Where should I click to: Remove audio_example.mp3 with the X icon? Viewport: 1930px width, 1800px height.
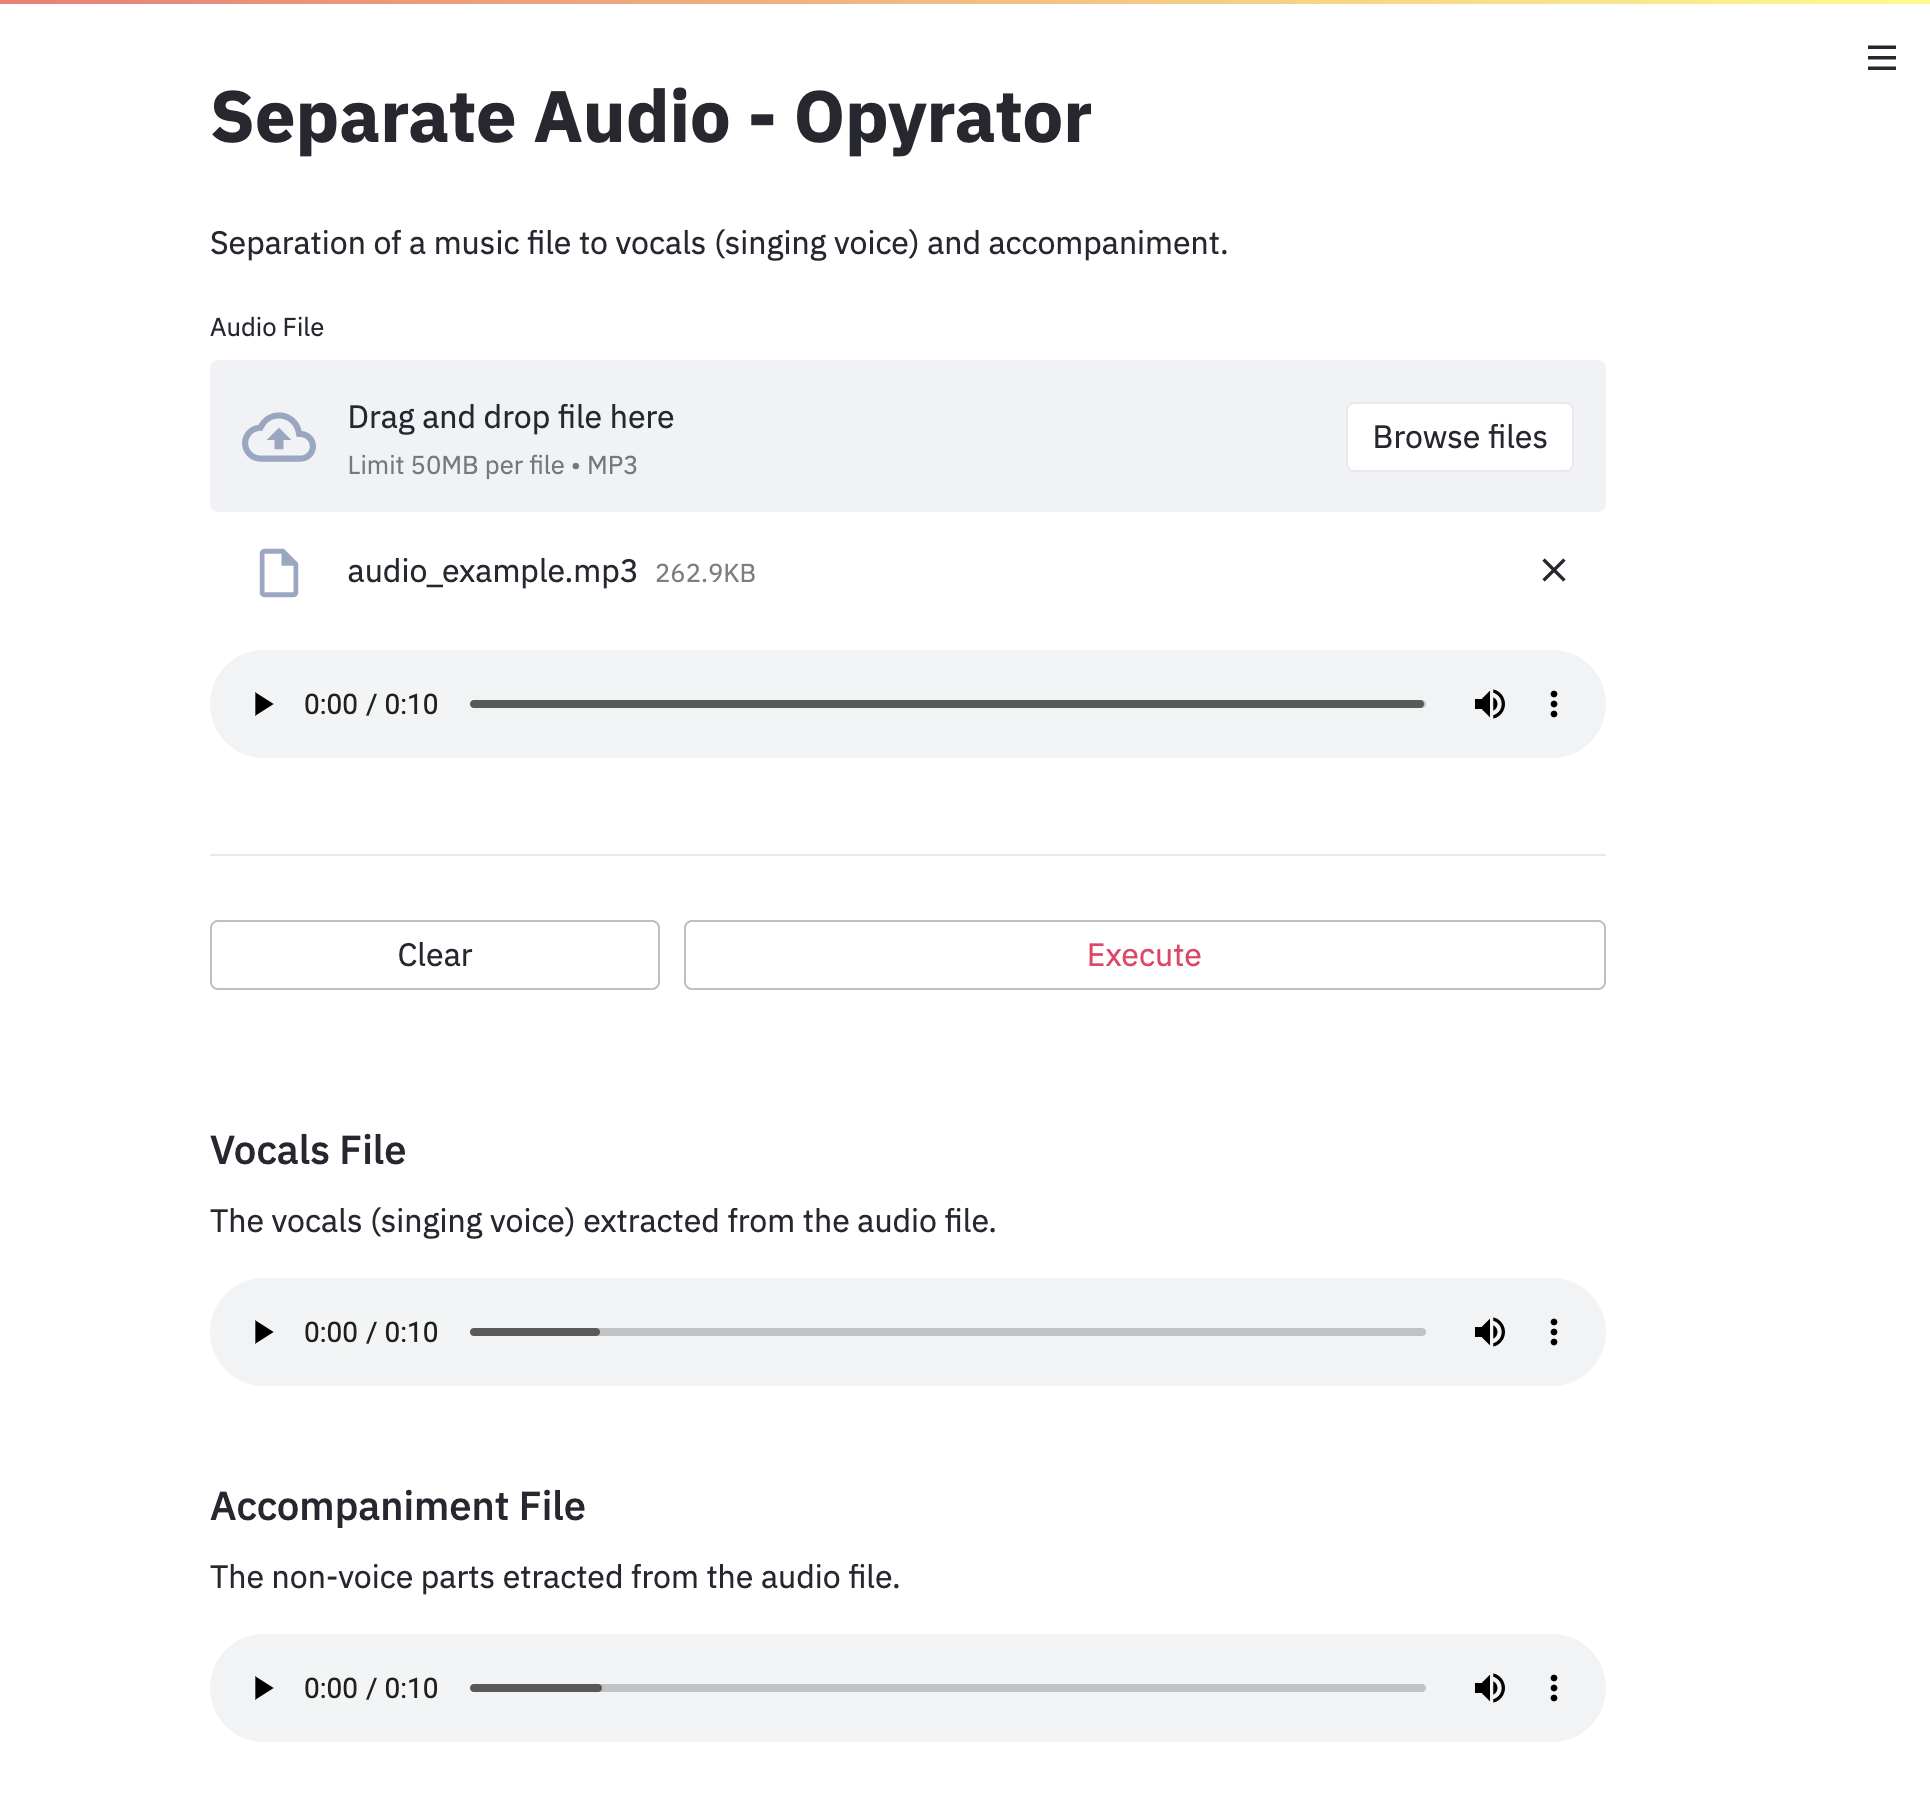click(x=1553, y=570)
